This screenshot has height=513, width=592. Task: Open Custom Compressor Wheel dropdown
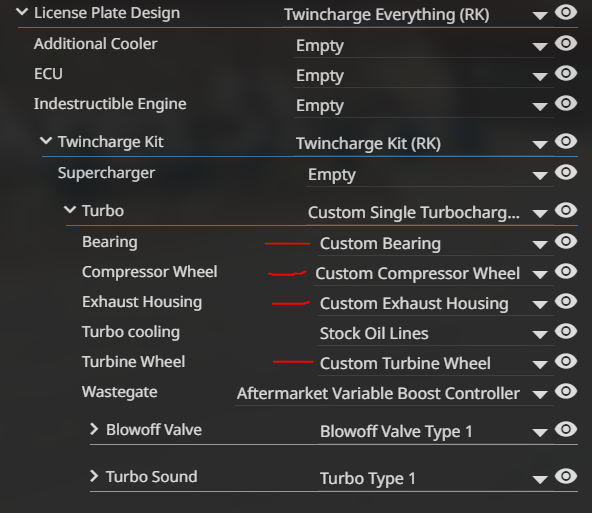coord(433,274)
